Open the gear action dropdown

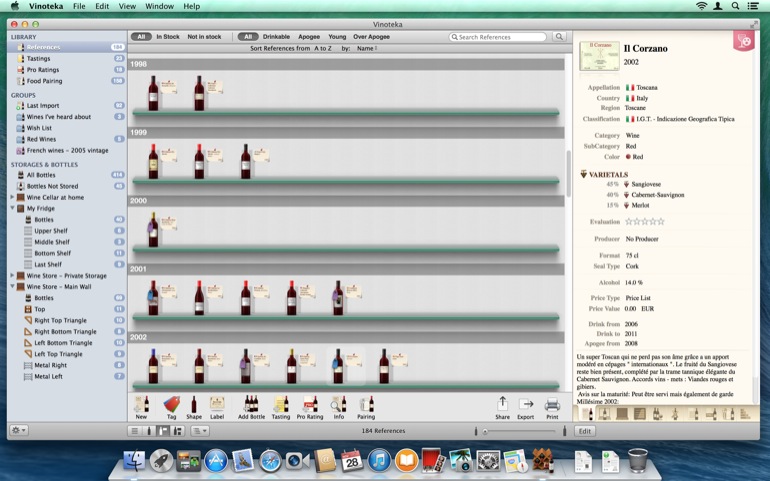tap(19, 430)
